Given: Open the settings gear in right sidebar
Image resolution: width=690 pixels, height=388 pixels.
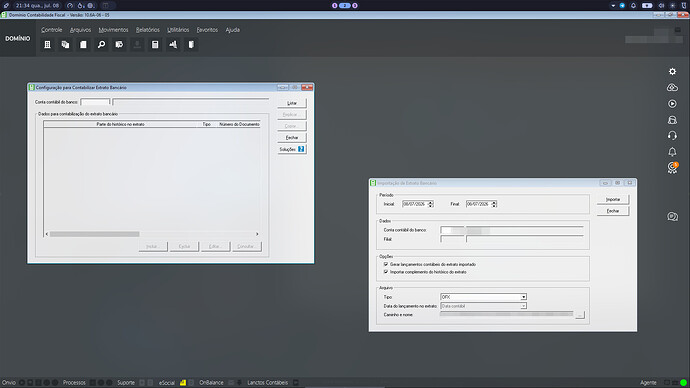Looking at the screenshot, I should point(672,71).
